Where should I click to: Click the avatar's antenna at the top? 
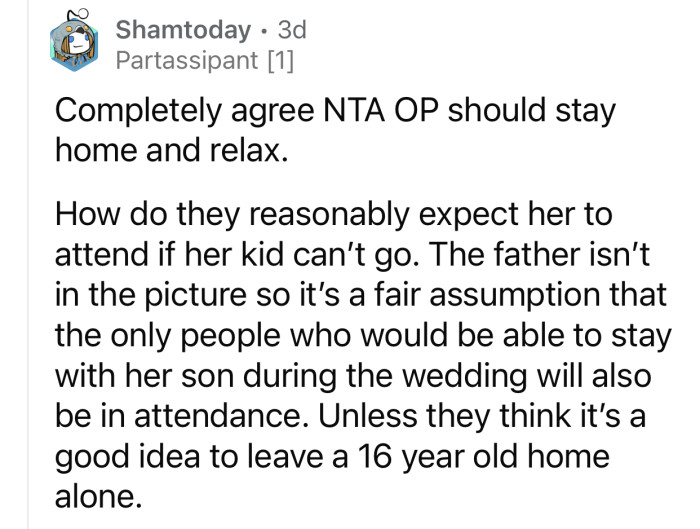(79, 15)
